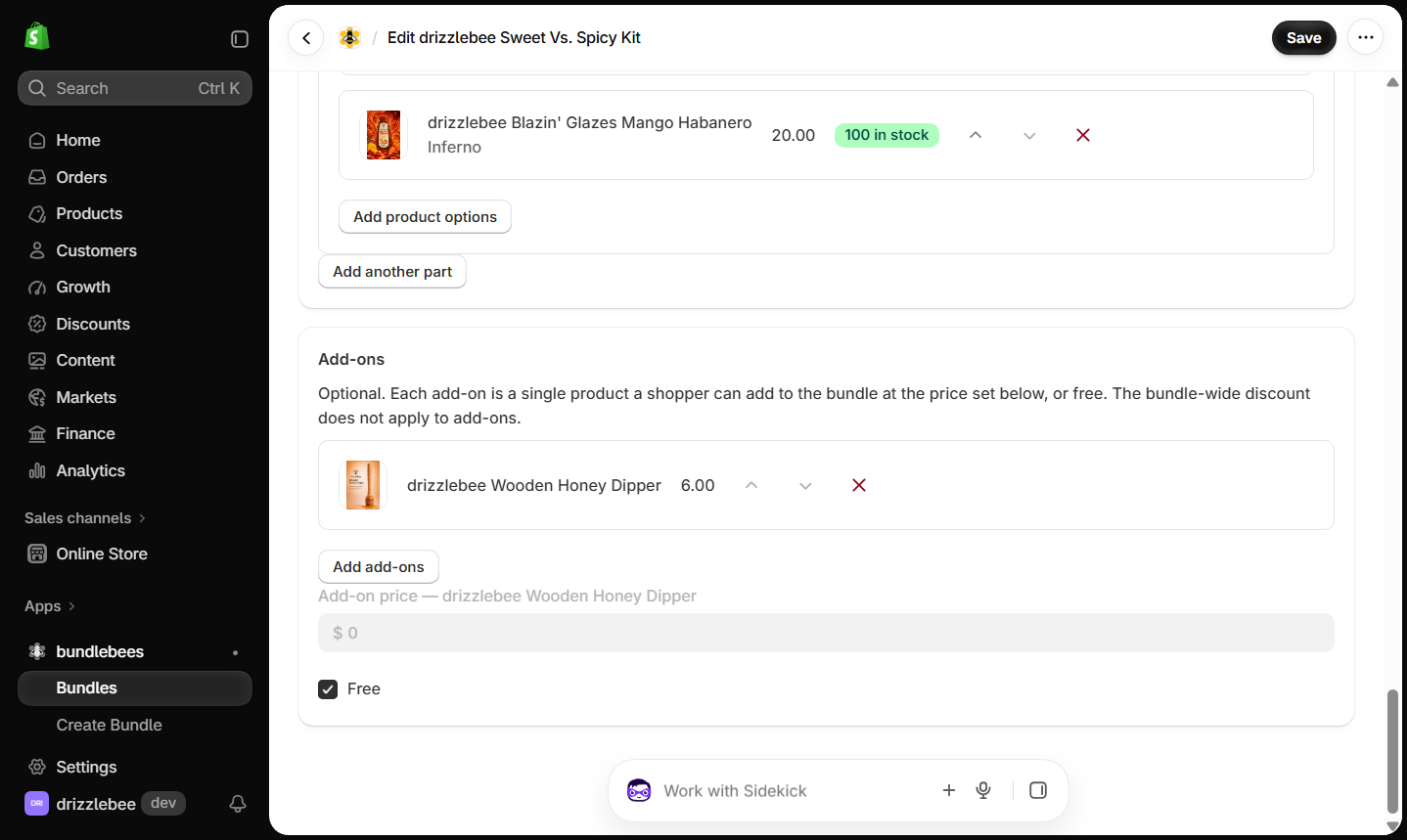The height and width of the screenshot is (840, 1407).
Task: Open the three-dots more actions menu
Action: click(1365, 38)
